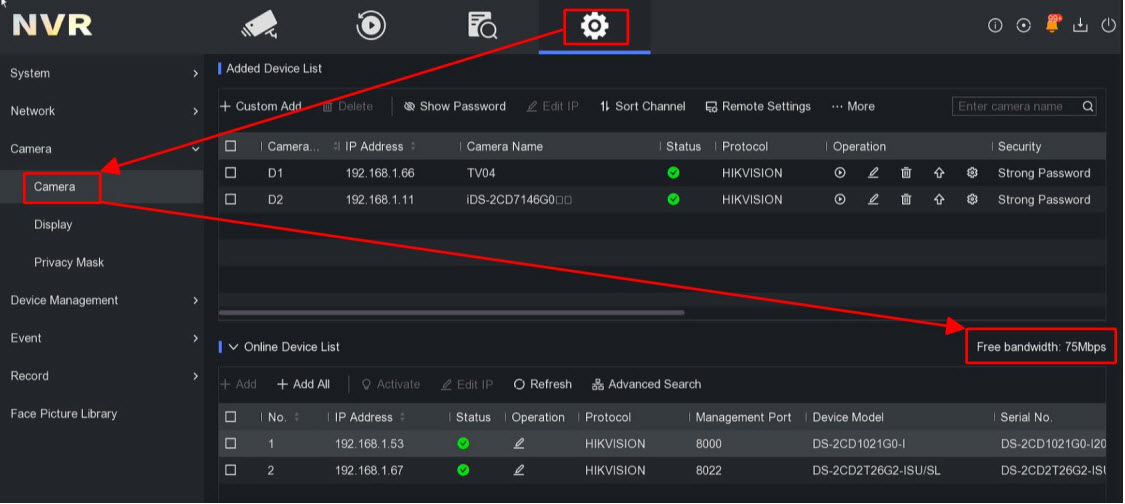Select Face Picture Library in sidebar

pos(64,414)
